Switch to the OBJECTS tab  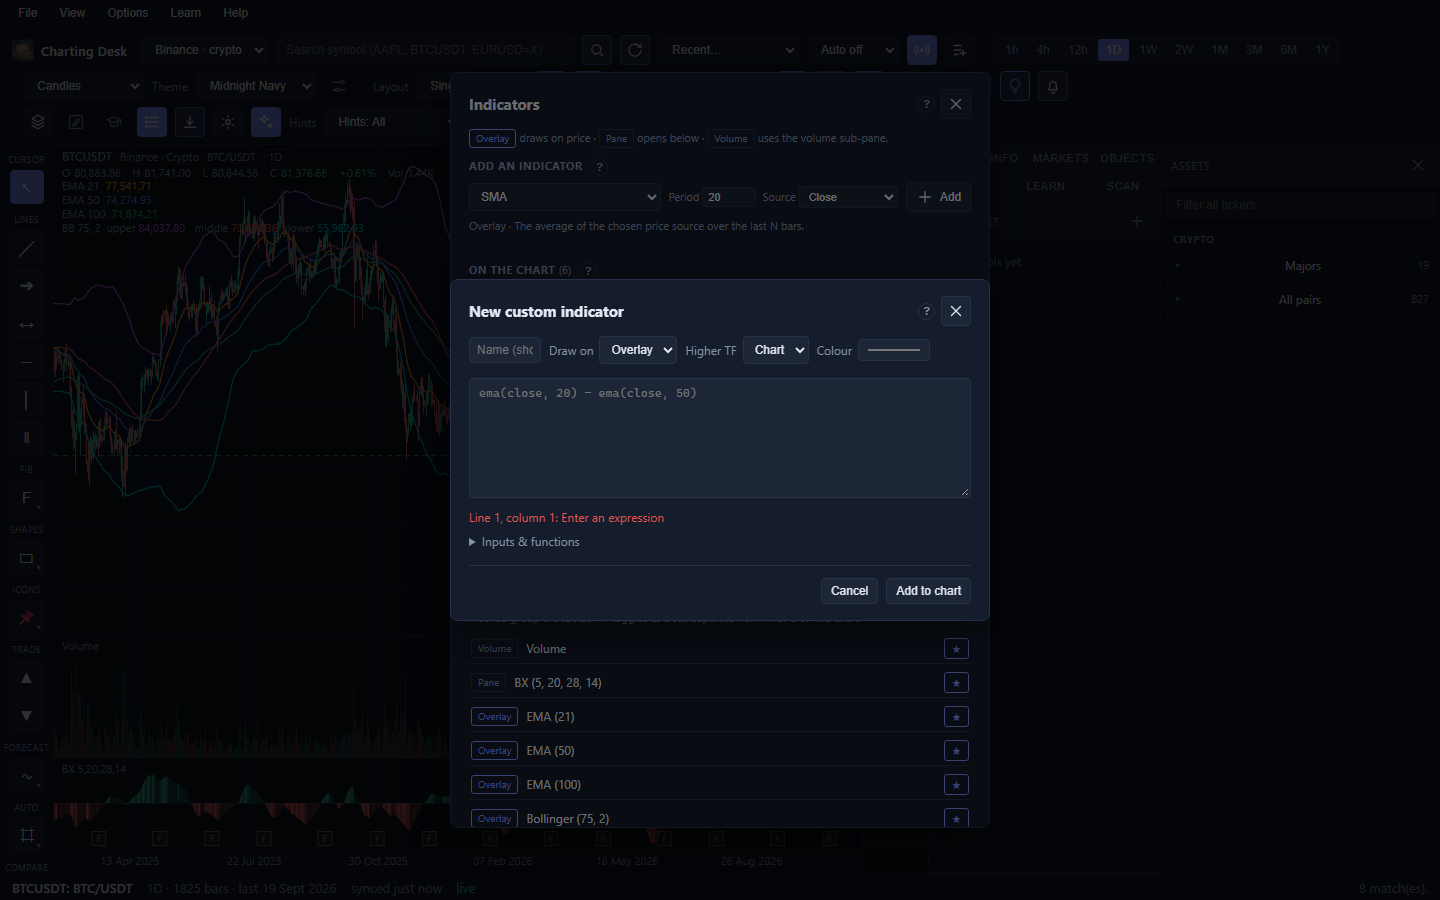(1127, 158)
